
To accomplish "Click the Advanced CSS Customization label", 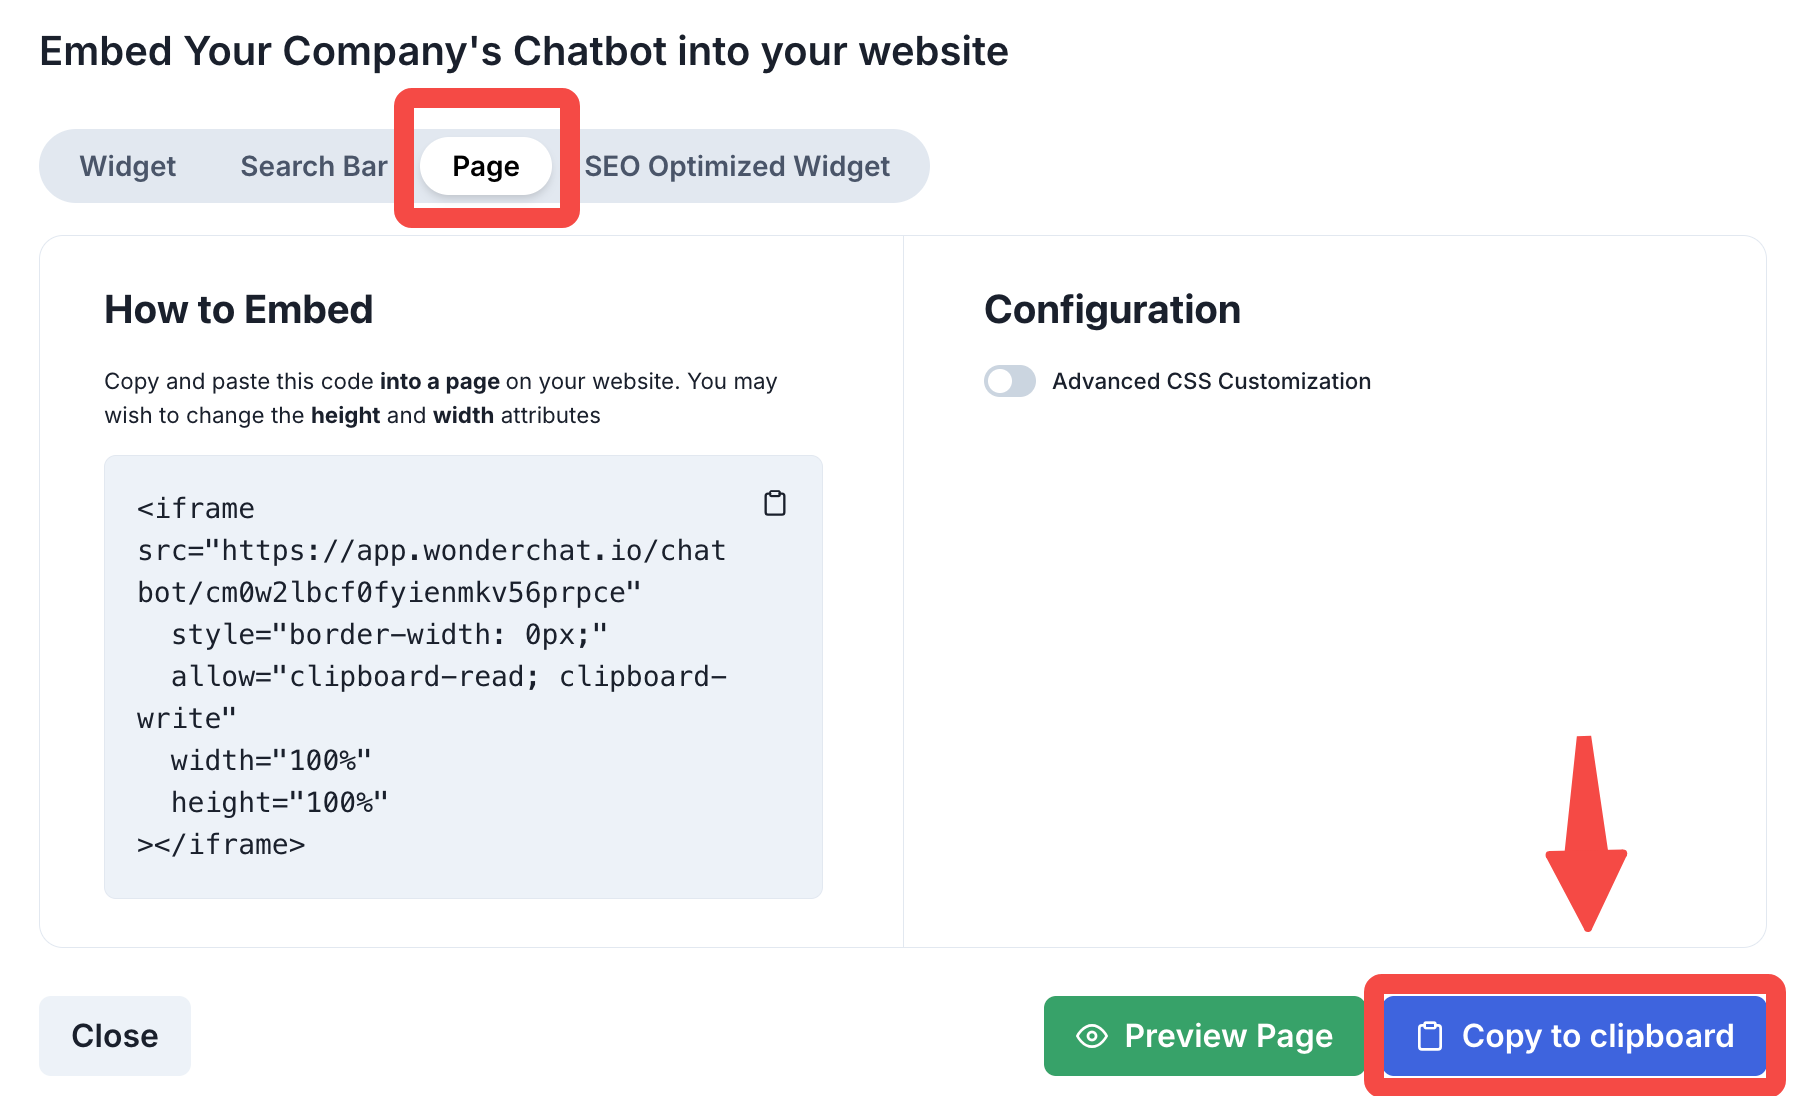I will [x=1211, y=381].
